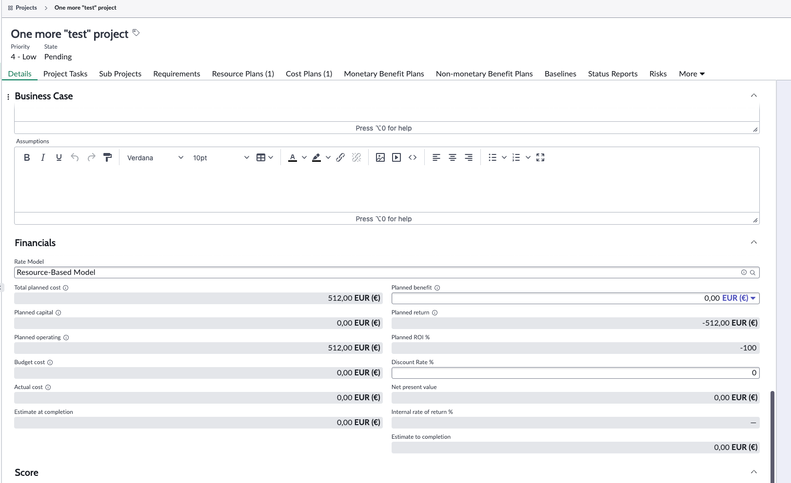Toggle fullscreen editor mode

point(540,157)
